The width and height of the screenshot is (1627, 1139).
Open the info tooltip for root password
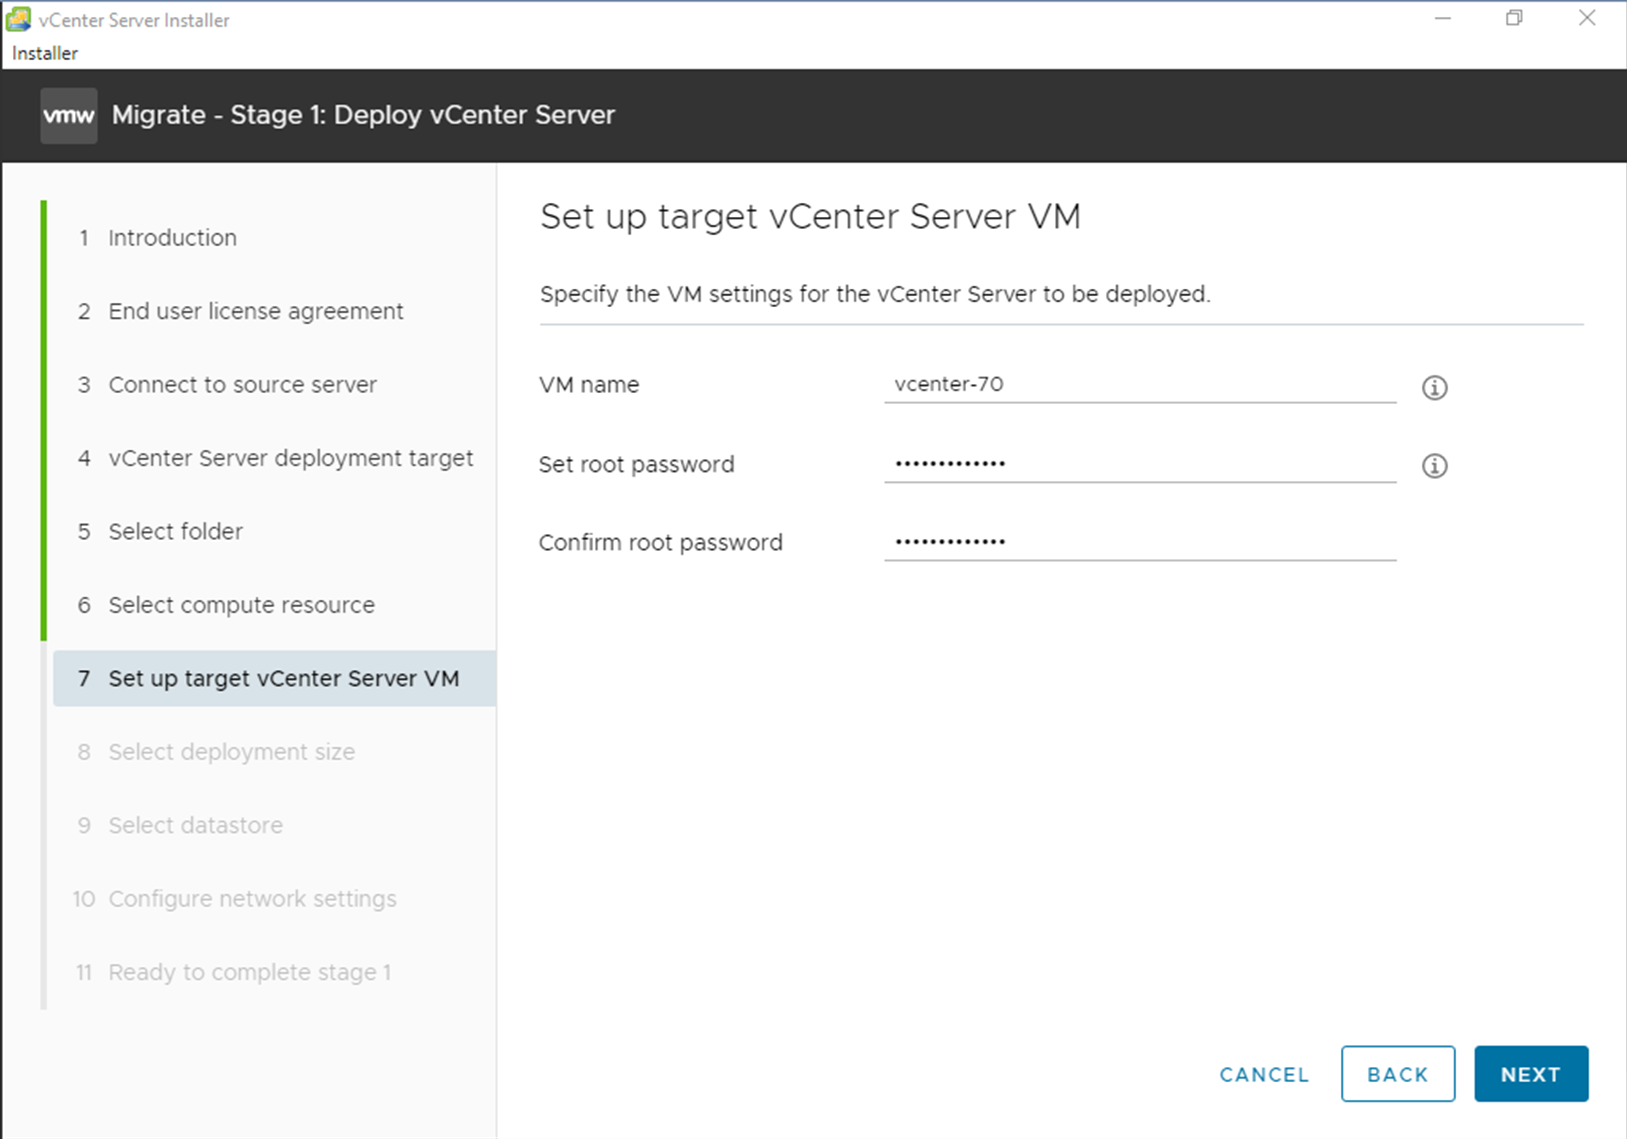click(x=1434, y=465)
